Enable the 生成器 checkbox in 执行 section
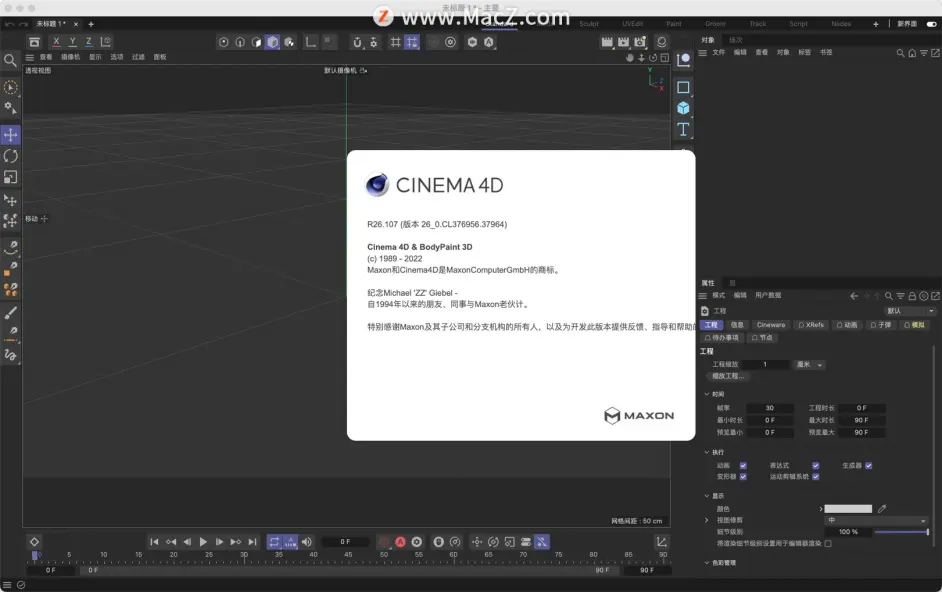 coord(869,466)
